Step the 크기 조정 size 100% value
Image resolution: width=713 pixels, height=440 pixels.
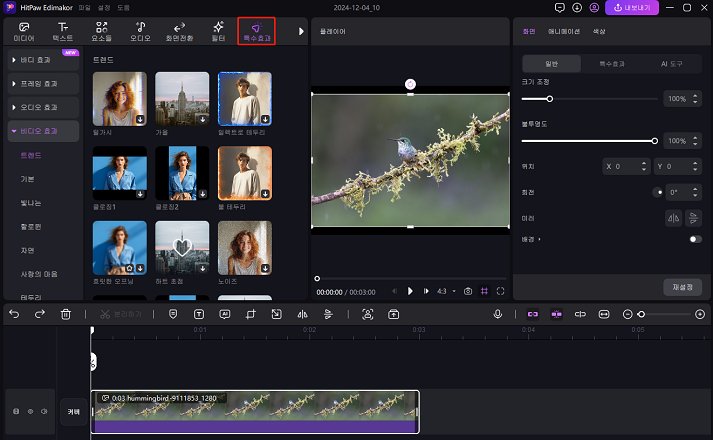coord(695,99)
